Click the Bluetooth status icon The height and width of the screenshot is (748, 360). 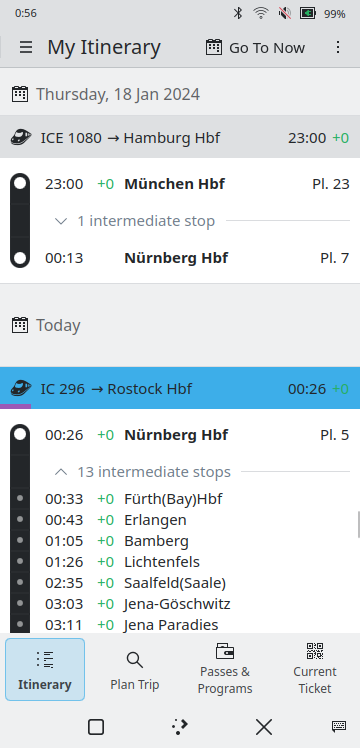pyautogui.click(x=237, y=13)
